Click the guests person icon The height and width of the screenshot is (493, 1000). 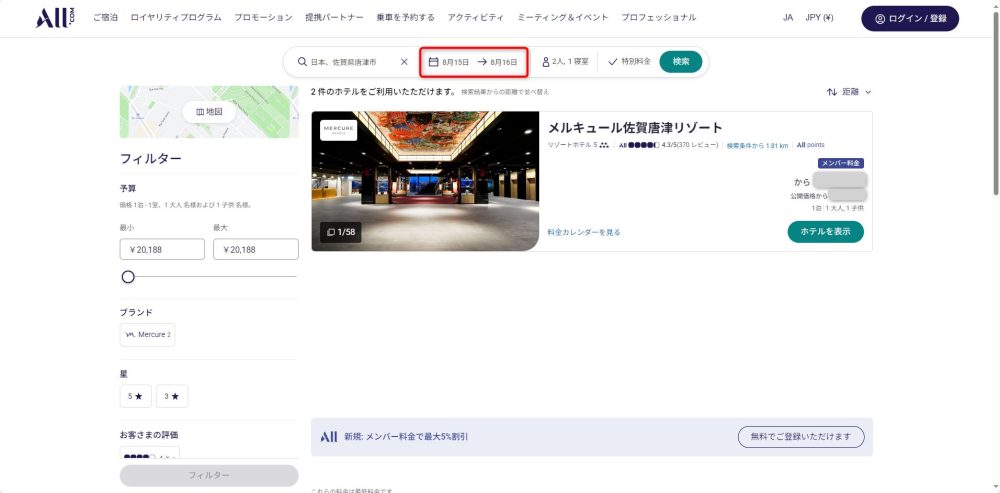coord(546,62)
